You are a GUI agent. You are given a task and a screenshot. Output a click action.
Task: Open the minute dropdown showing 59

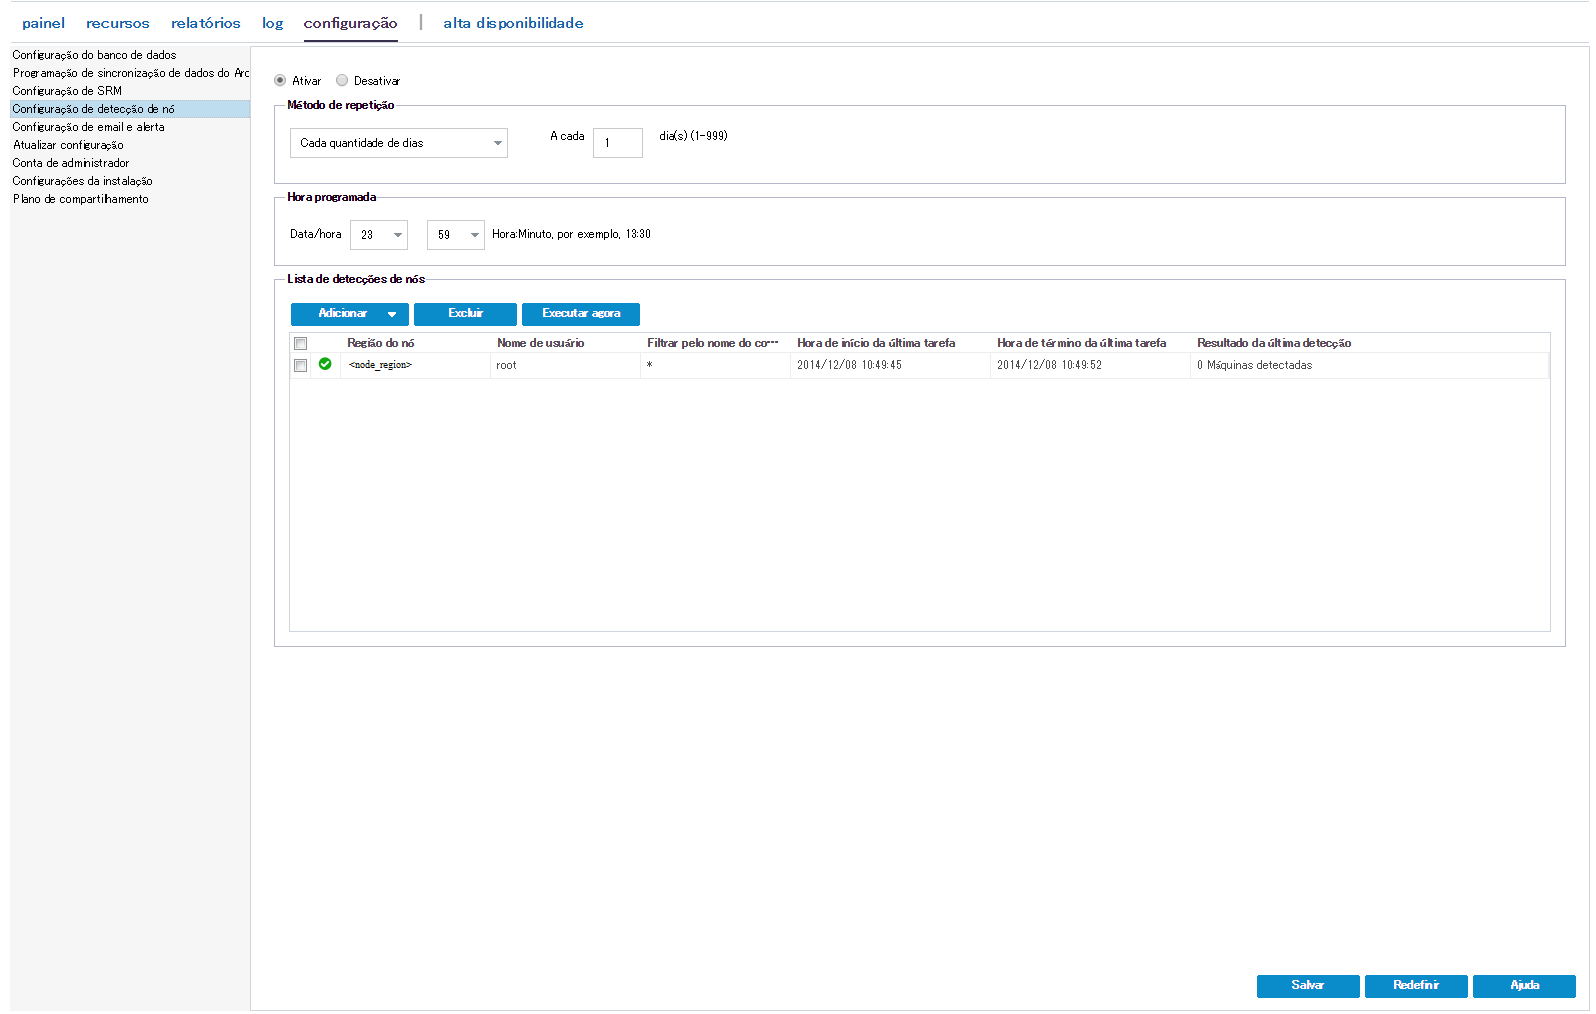click(x=456, y=235)
